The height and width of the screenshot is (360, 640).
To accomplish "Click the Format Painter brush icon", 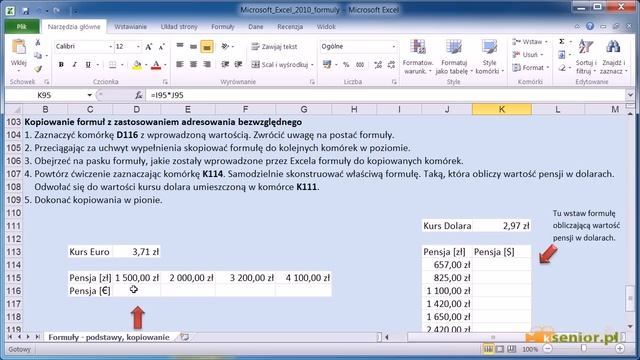I will click(38, 69).
